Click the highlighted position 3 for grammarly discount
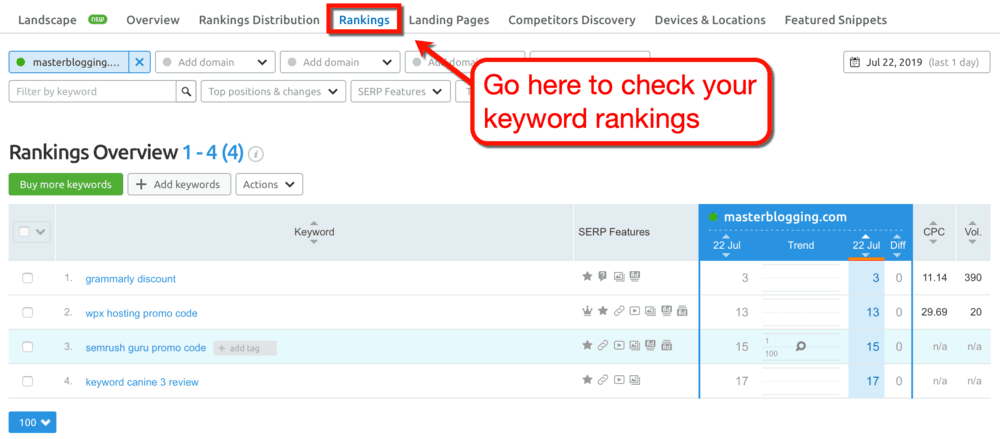 click(876, 278)
